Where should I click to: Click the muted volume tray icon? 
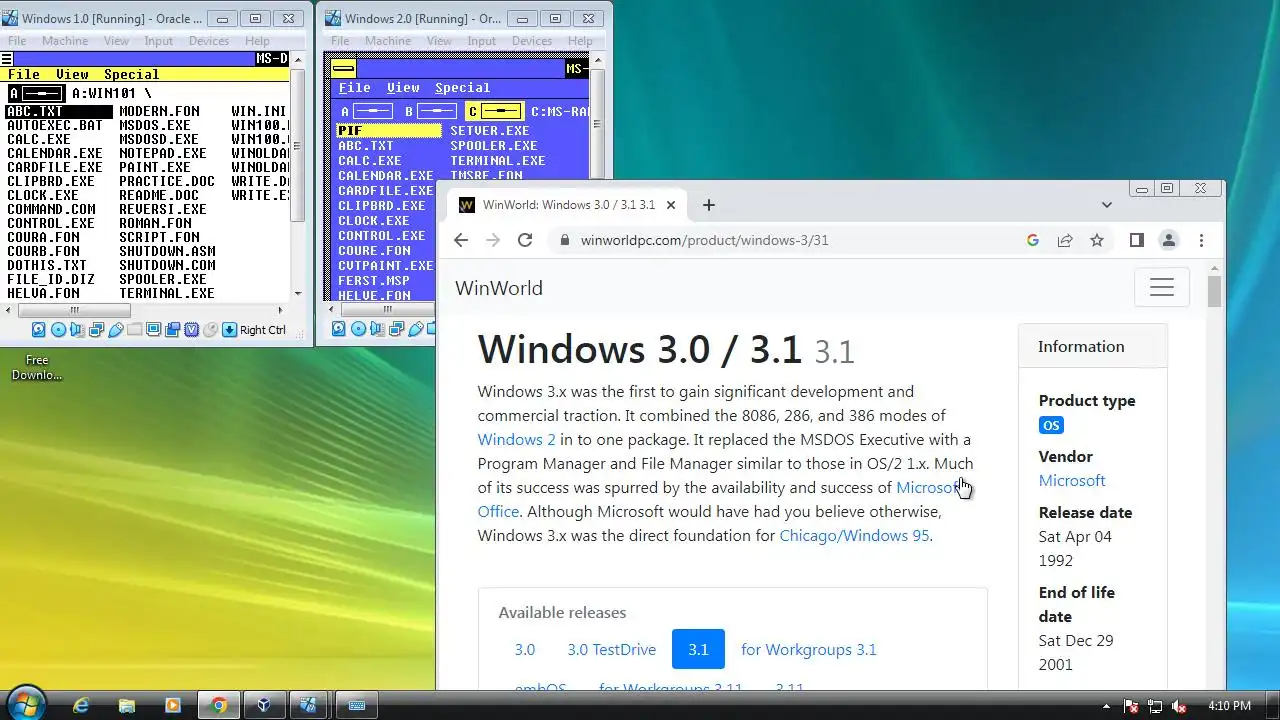[1177, 705]
